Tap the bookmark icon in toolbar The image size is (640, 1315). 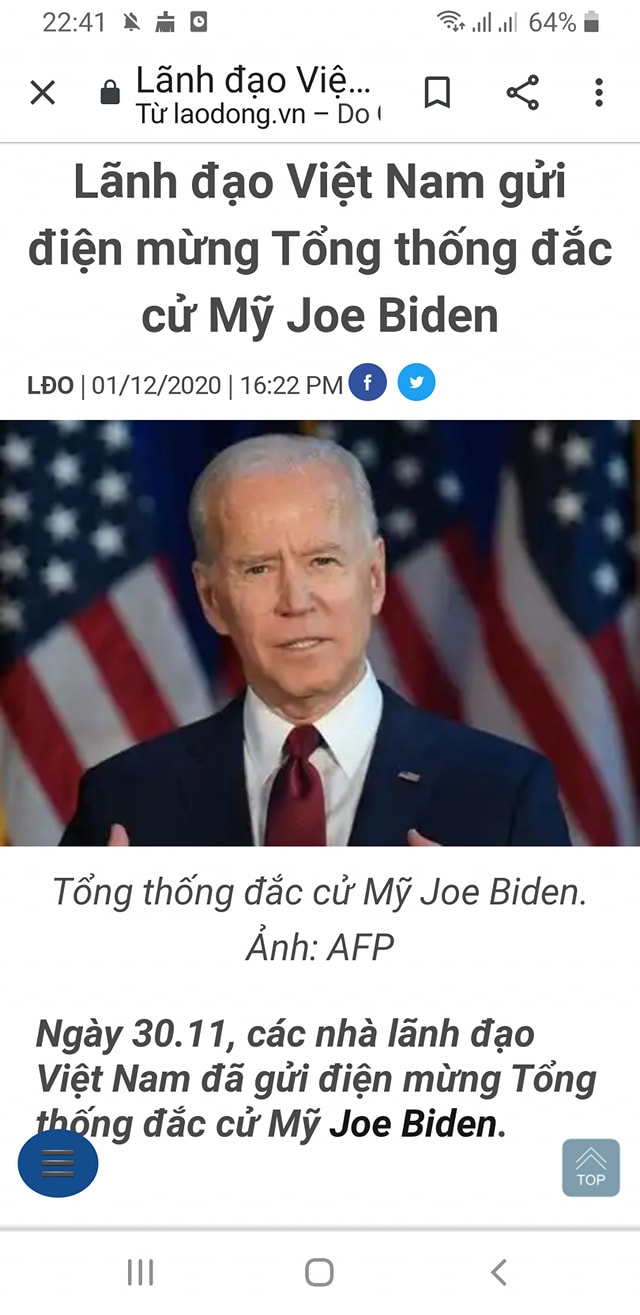(x=437, y=93)
